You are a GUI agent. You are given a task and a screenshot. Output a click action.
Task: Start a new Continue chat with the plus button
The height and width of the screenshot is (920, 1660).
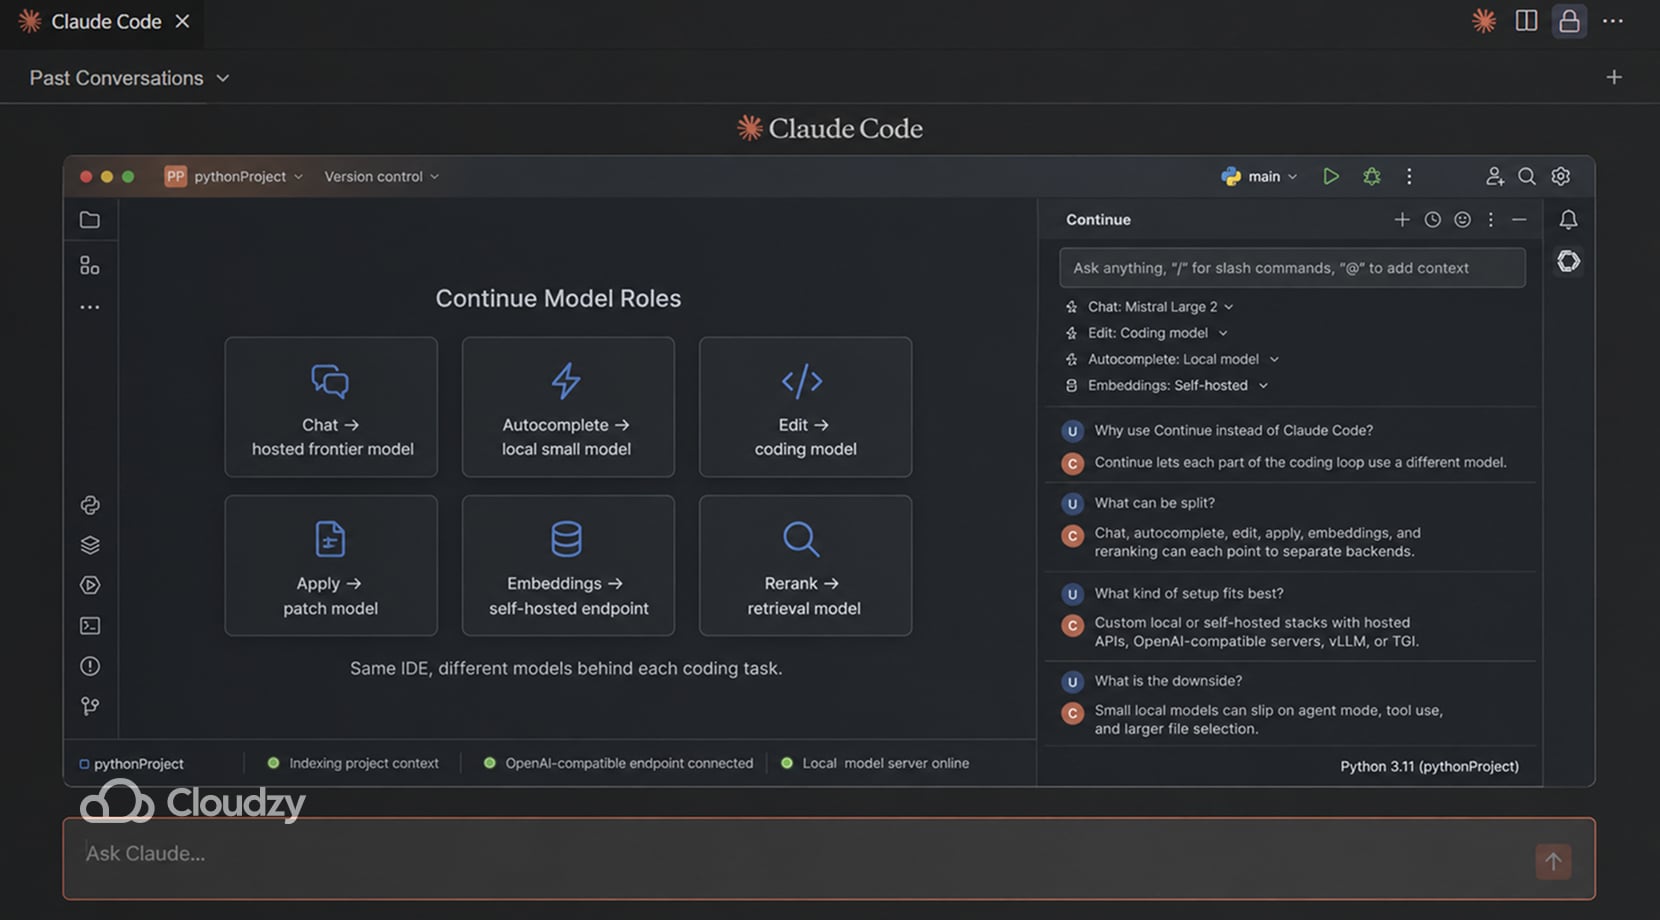1402,219
